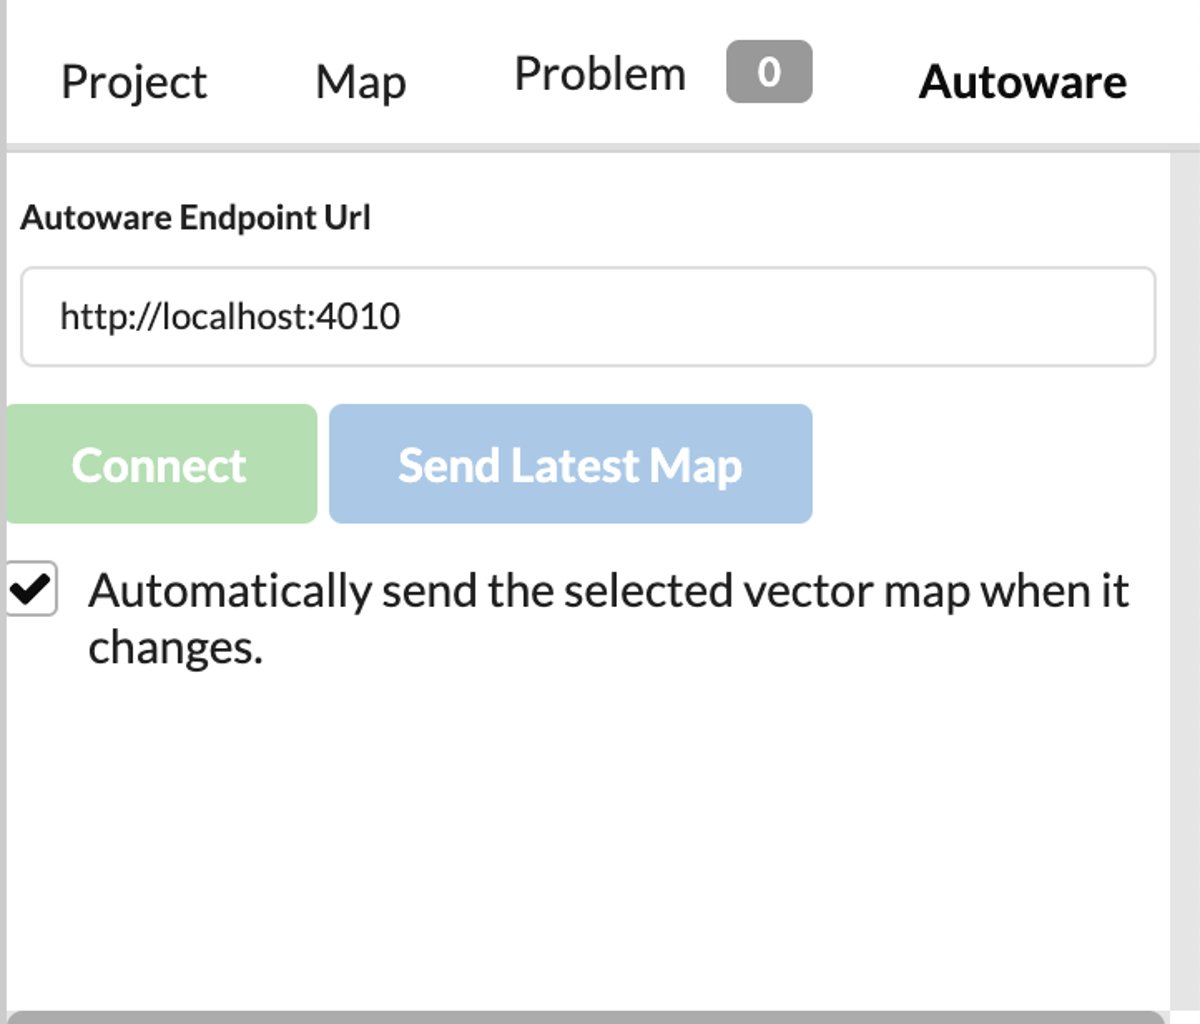Click the blue Send Latest Map action
The width and height of the screenshot is (1200, 1024).
(x=569, y=463)
